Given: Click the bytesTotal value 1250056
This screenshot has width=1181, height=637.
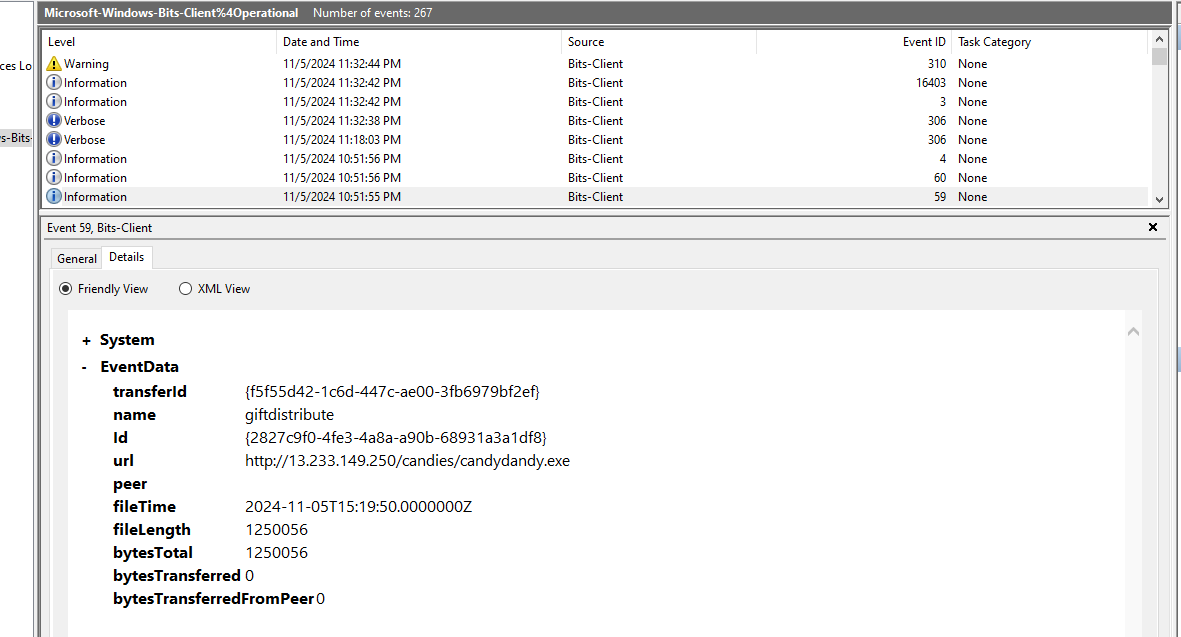Looking at the screenshot, I should coord(276,553).
